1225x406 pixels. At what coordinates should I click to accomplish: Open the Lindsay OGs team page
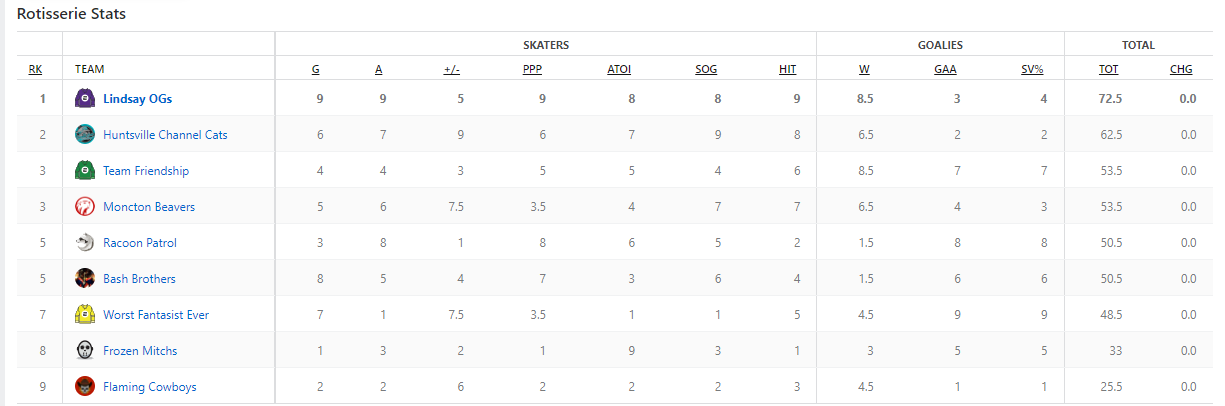137,99
